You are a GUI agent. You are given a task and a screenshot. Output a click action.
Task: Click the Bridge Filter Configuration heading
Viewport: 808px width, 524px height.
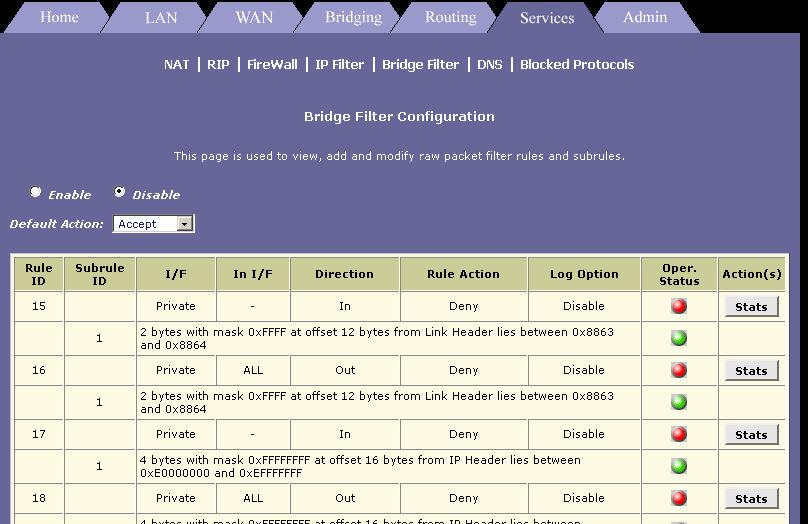pyautogui.click(x=399, y=116)
